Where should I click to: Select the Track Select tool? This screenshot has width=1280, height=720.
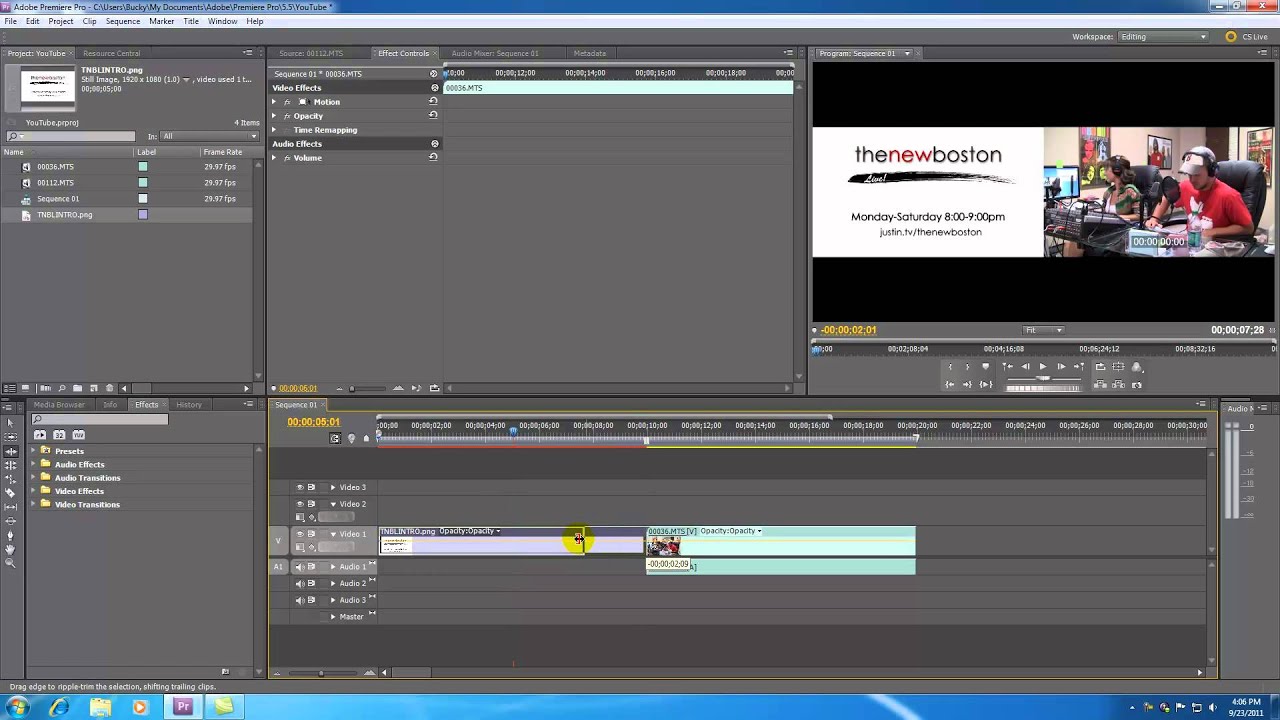[x=10, y=437]
